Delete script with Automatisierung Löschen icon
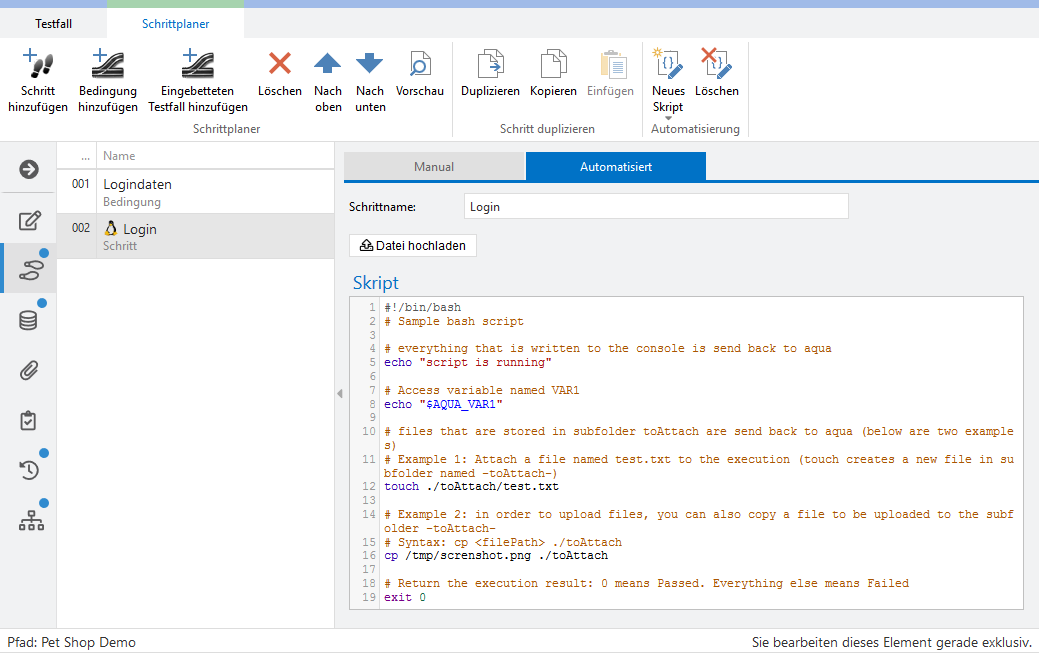The image size is (1039, 654). pyautogui.click(x=716, y=64)
